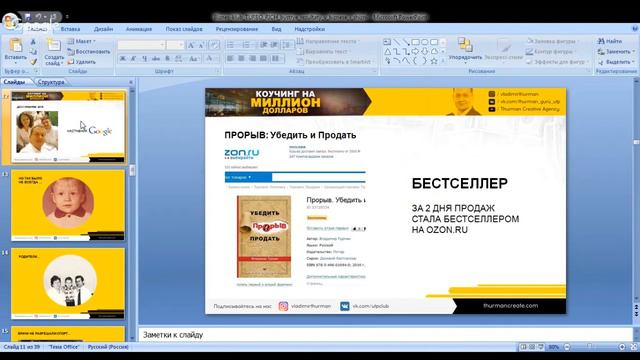Click the Удалить delete slide button
The image size is (640, 360).
coord(81,62)
